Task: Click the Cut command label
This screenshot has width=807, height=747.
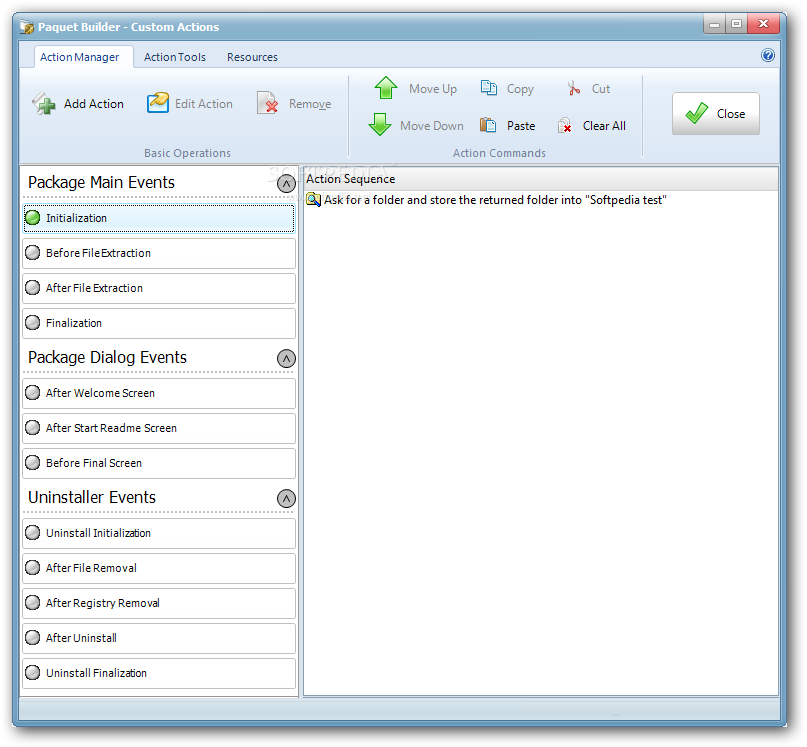Action: coord(601,89)
